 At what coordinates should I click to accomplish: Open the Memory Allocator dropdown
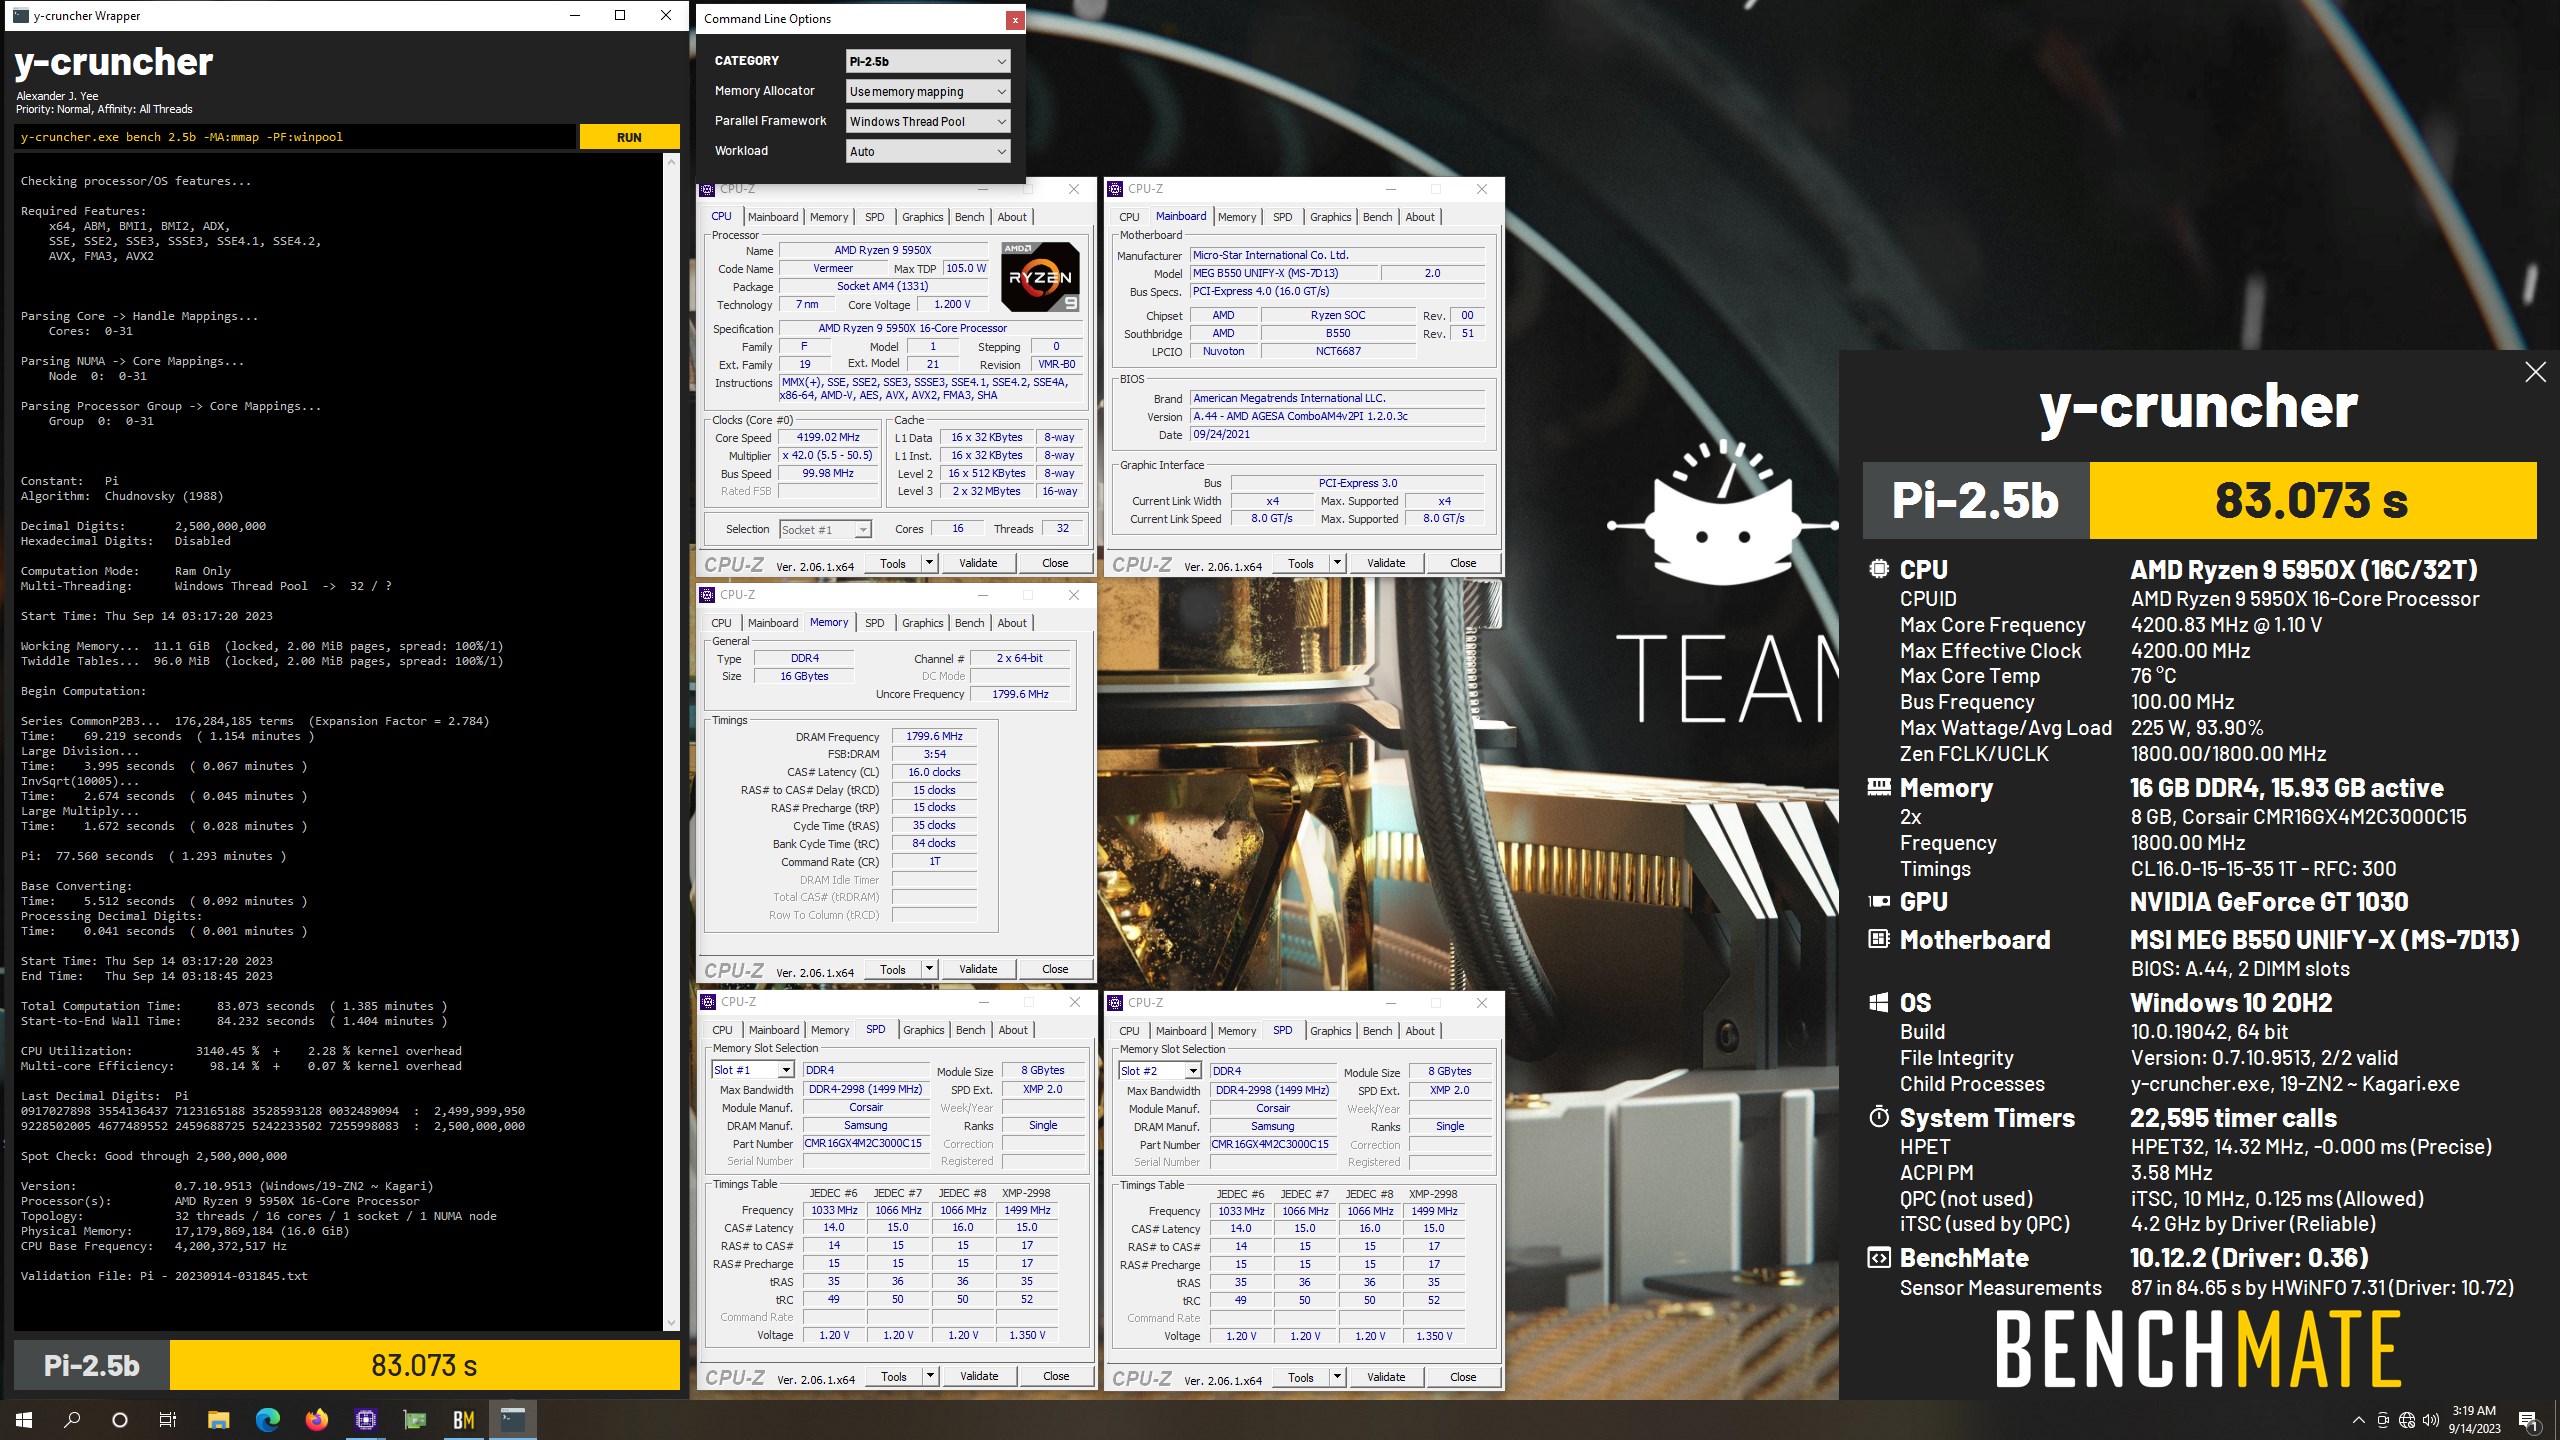927,91
